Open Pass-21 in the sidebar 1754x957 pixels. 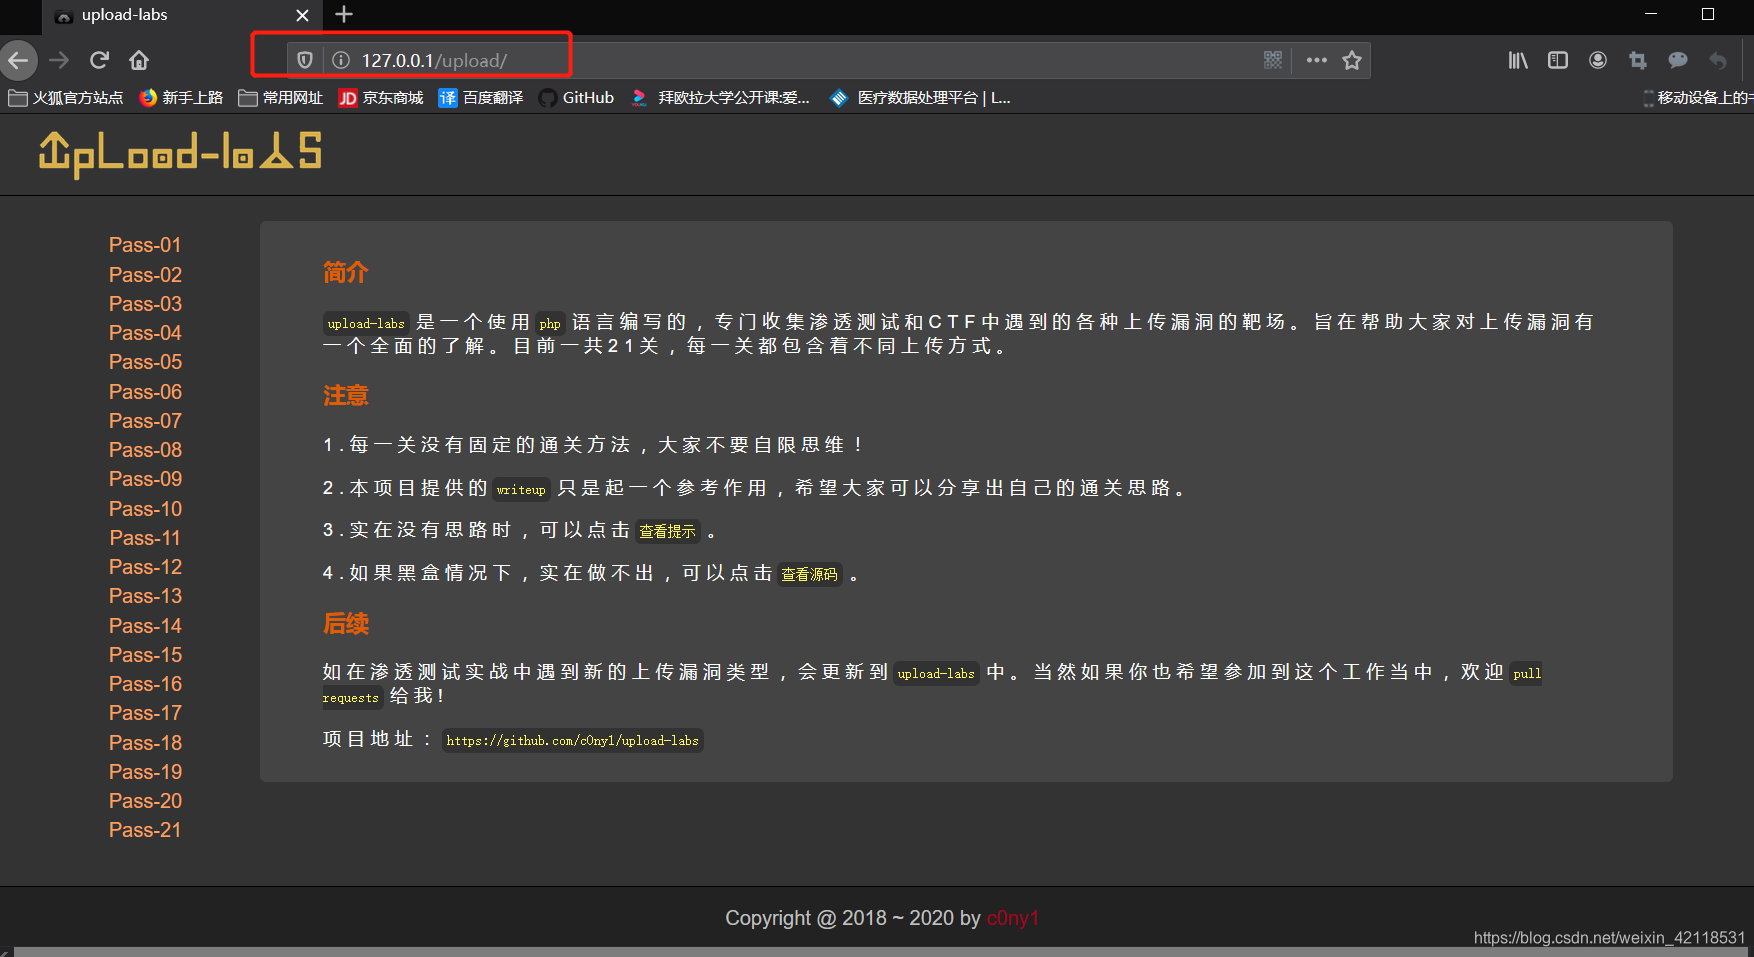tap(145, 830)
